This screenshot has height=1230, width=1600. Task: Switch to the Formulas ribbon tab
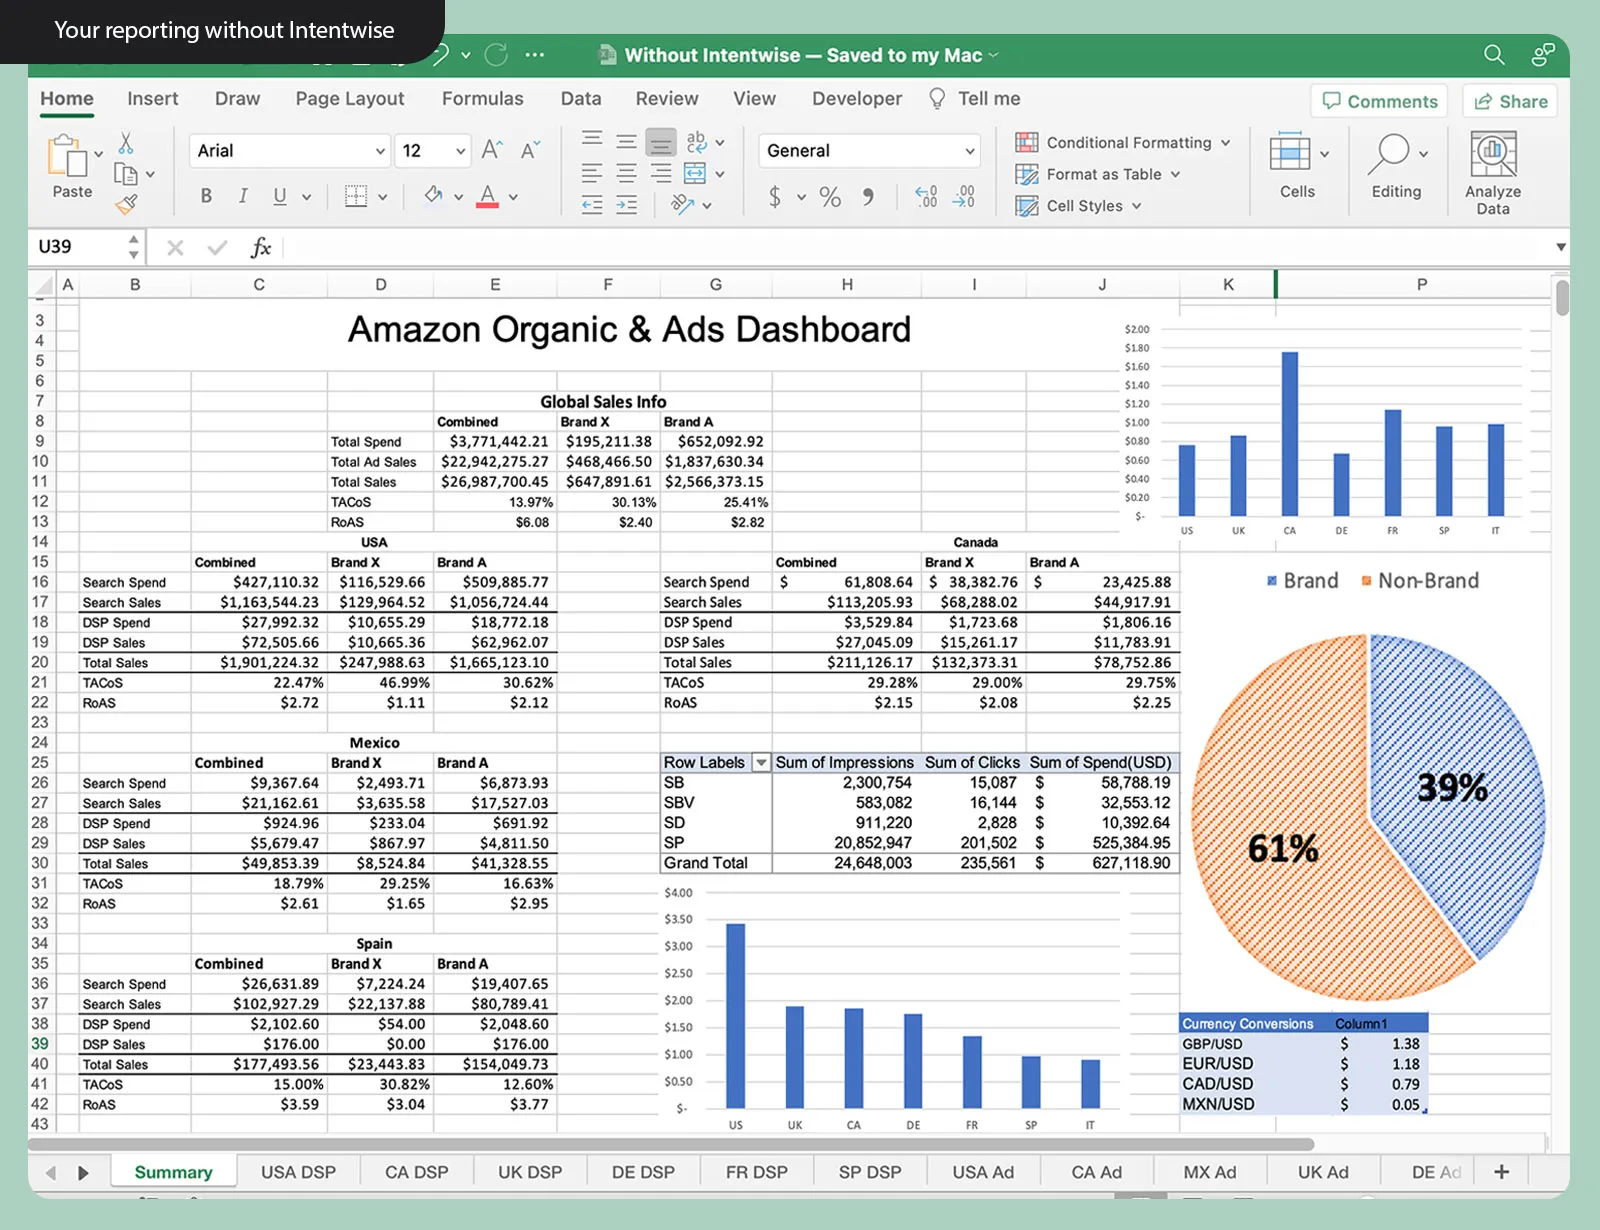pyautogui.click(x=482, y=99)
